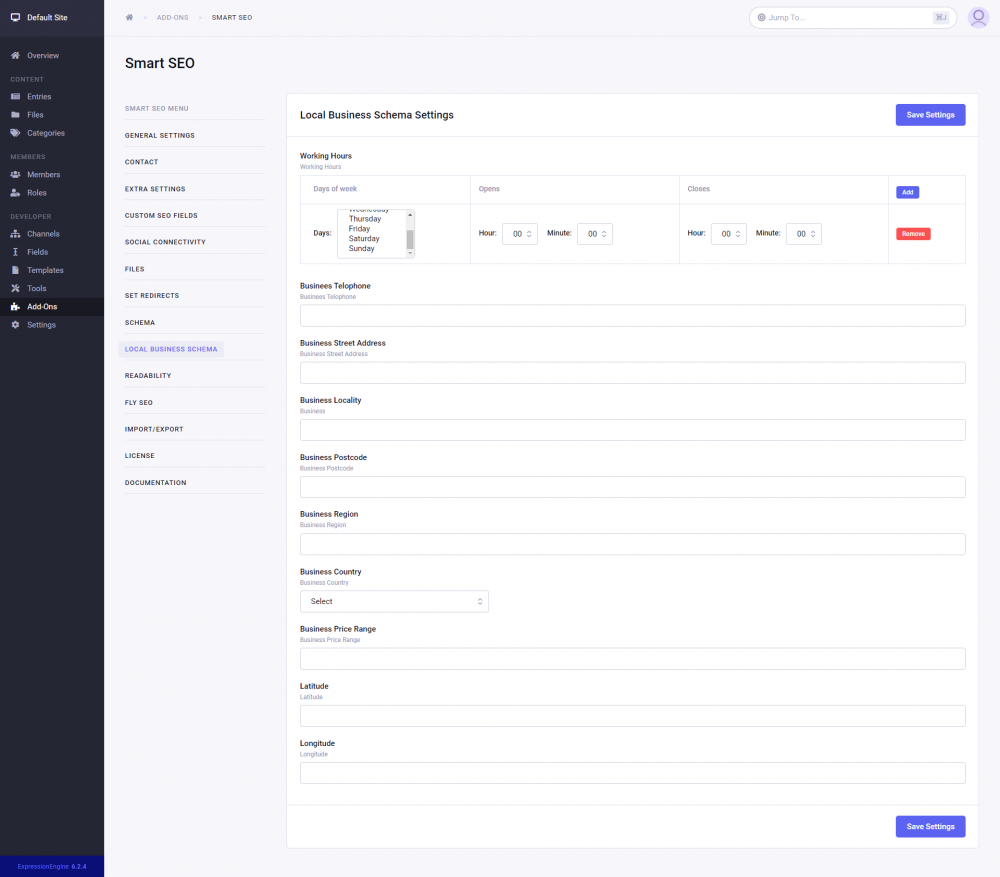This screenshot has height=877, width=1000.
Task: Open the Import/Export menu item
Action: pos(153,428)
